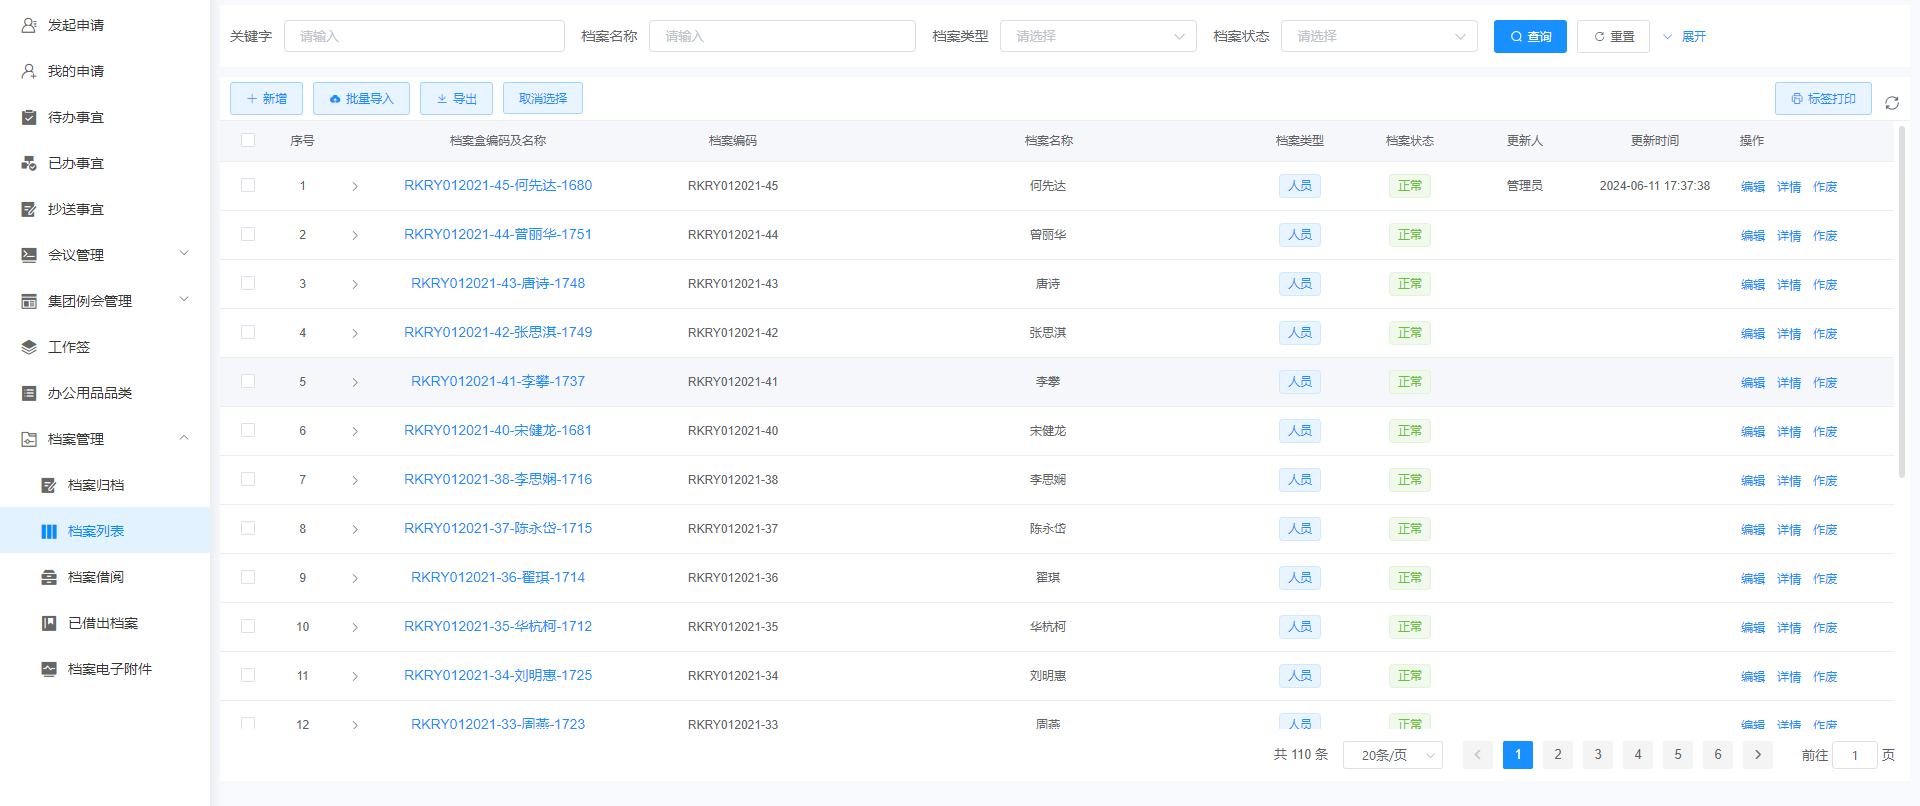The image size is (1920, 806).
Task: Collapse the 档案管理 sidebar menu
Action: (184, 438)
